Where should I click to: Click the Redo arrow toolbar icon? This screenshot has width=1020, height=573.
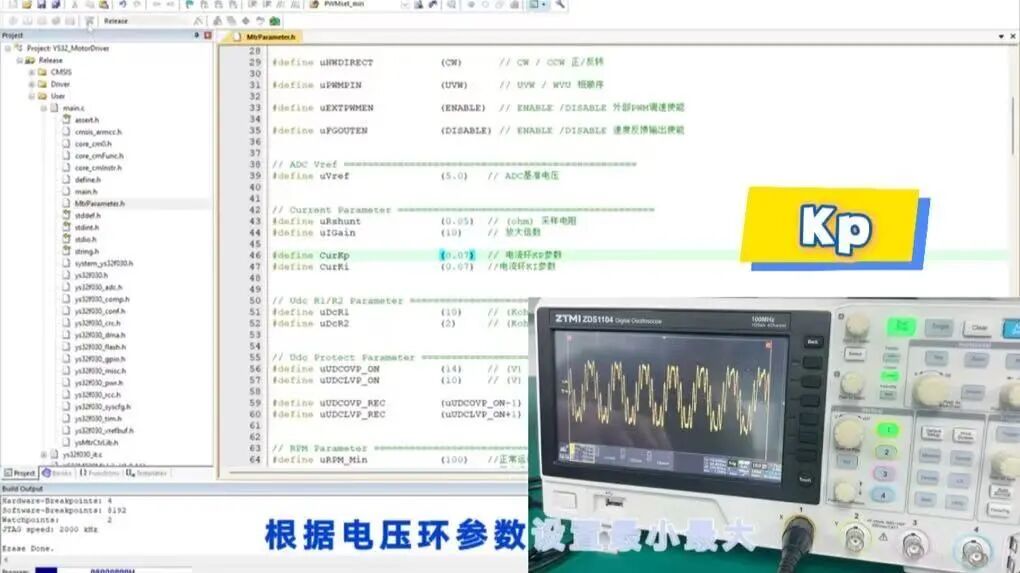[x=137, y=5]
